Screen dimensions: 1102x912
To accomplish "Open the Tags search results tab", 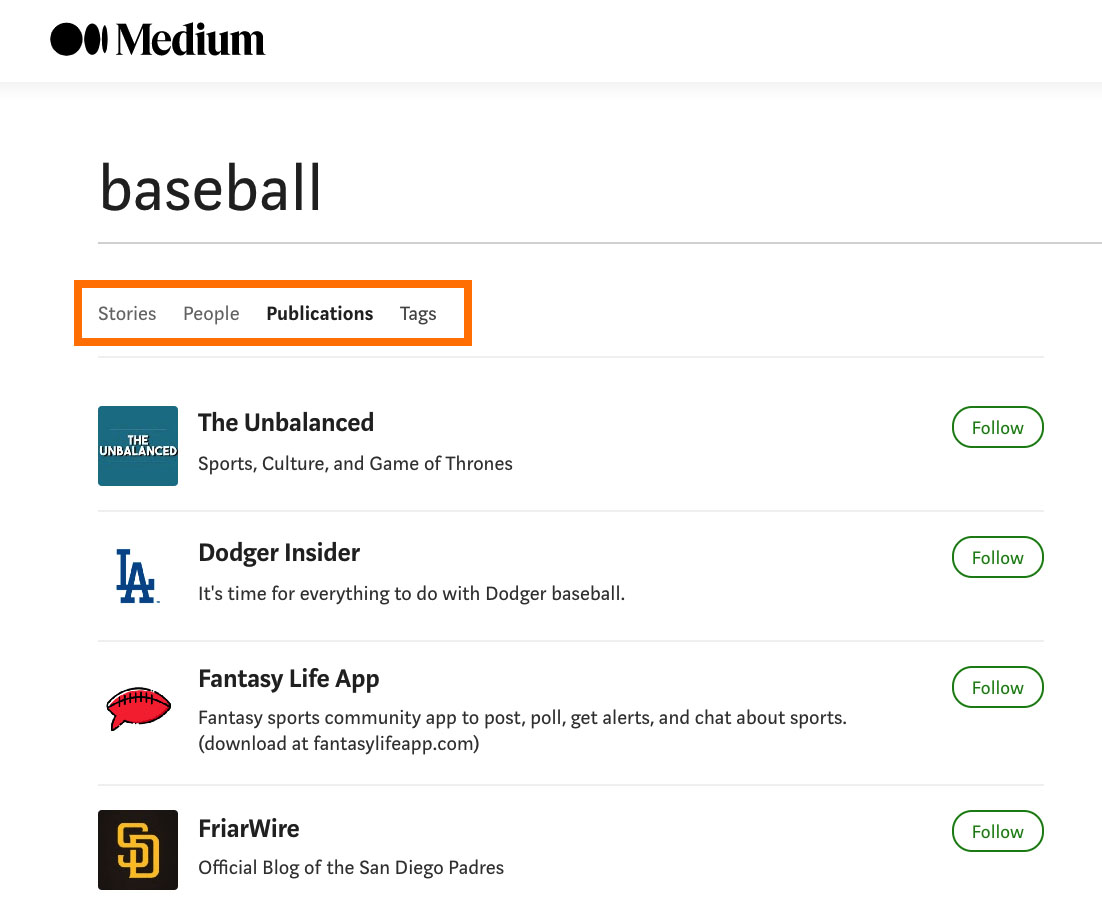I will click(418, 313).
